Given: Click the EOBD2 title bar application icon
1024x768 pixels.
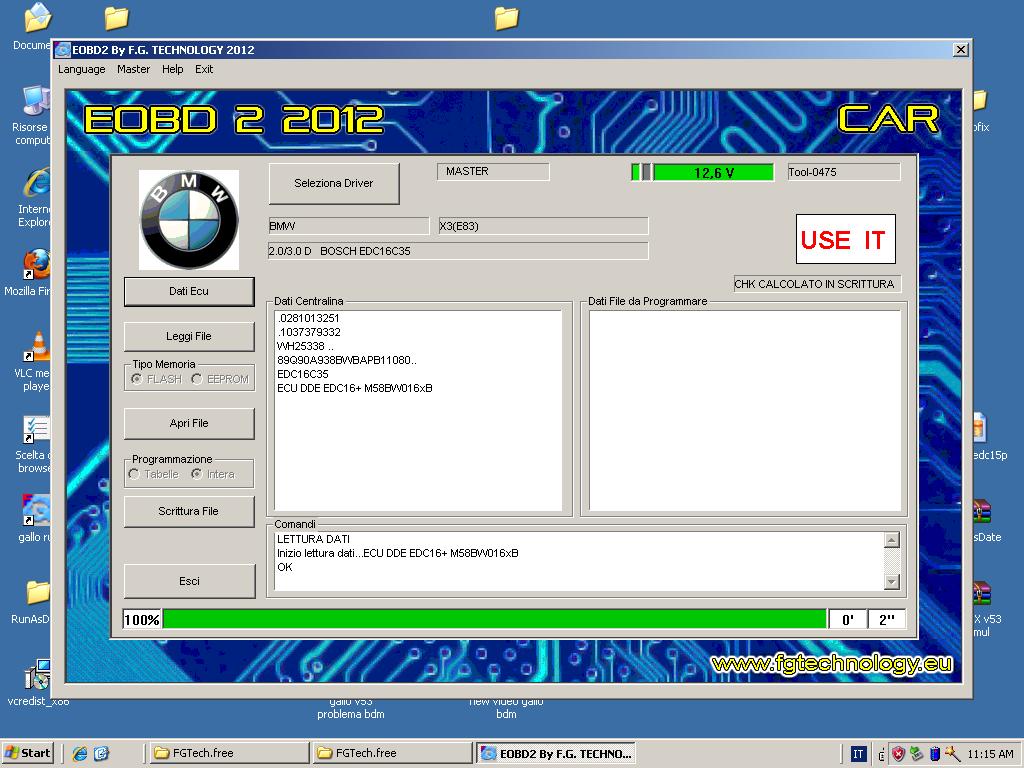Looking at the screenshot, I should (63, 50).
